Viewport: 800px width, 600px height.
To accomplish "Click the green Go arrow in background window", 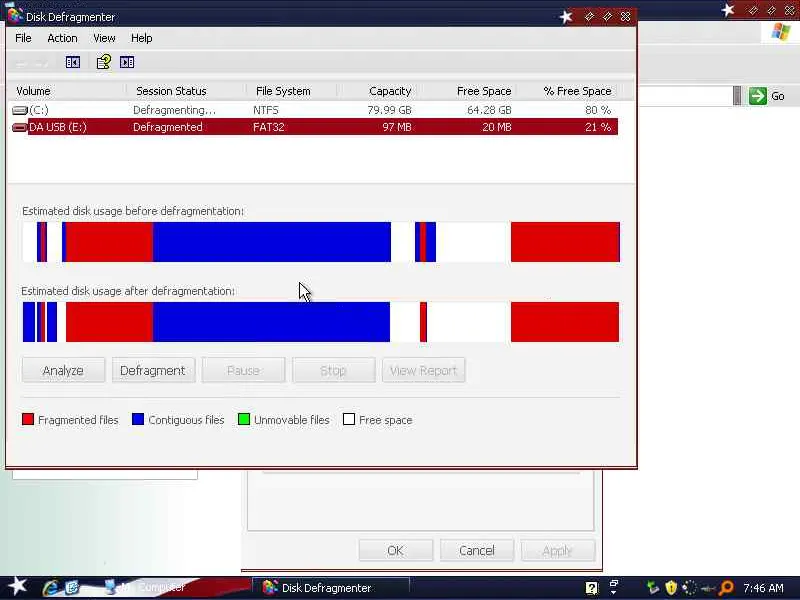I will (x=758, y=96).
